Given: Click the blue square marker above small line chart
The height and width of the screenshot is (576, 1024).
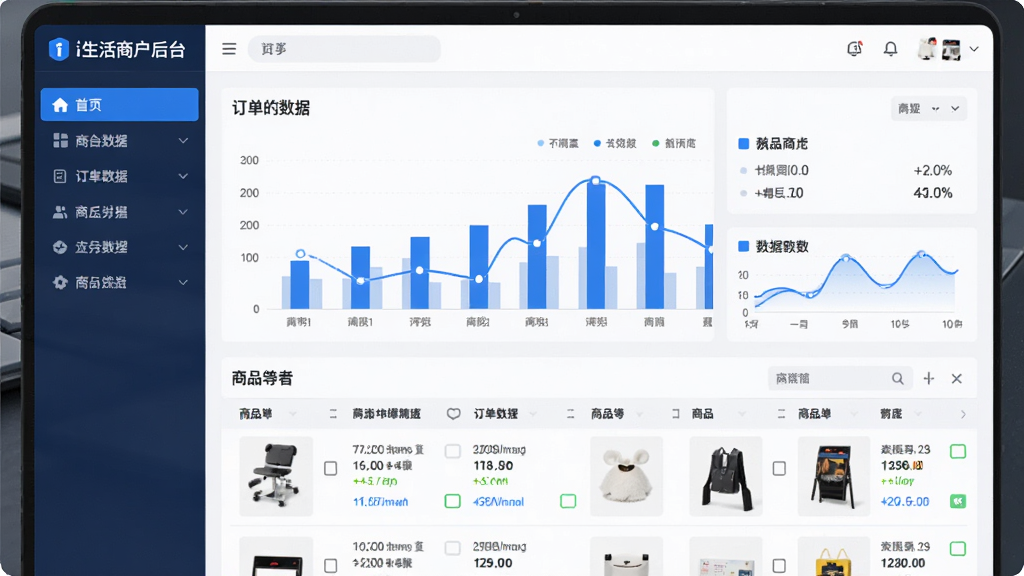Looking at the screenshot, I should coord(743,246).
